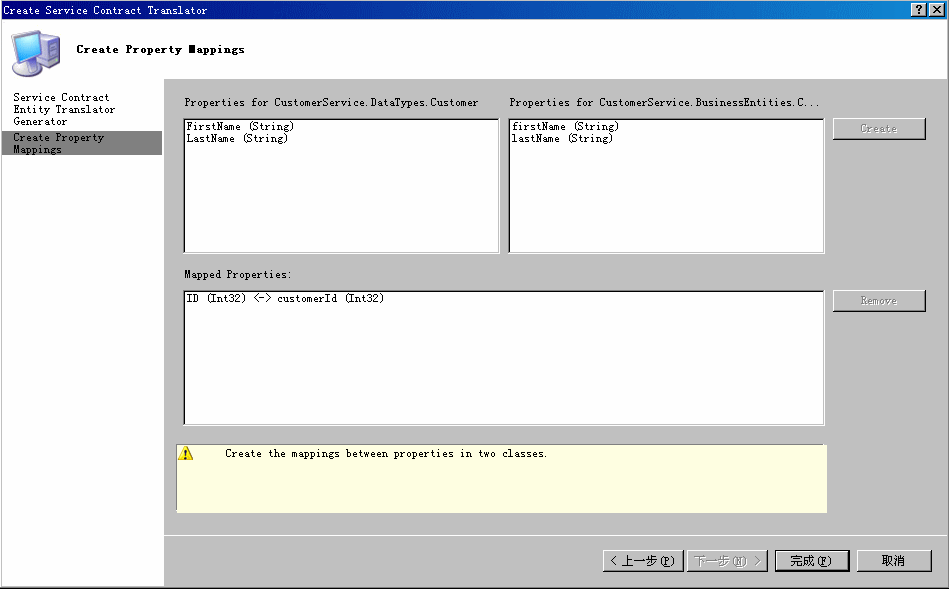Go back with the 上一步 button
Image resolution: width=949 pixels, height=589 pixels.
coord(643,561)
